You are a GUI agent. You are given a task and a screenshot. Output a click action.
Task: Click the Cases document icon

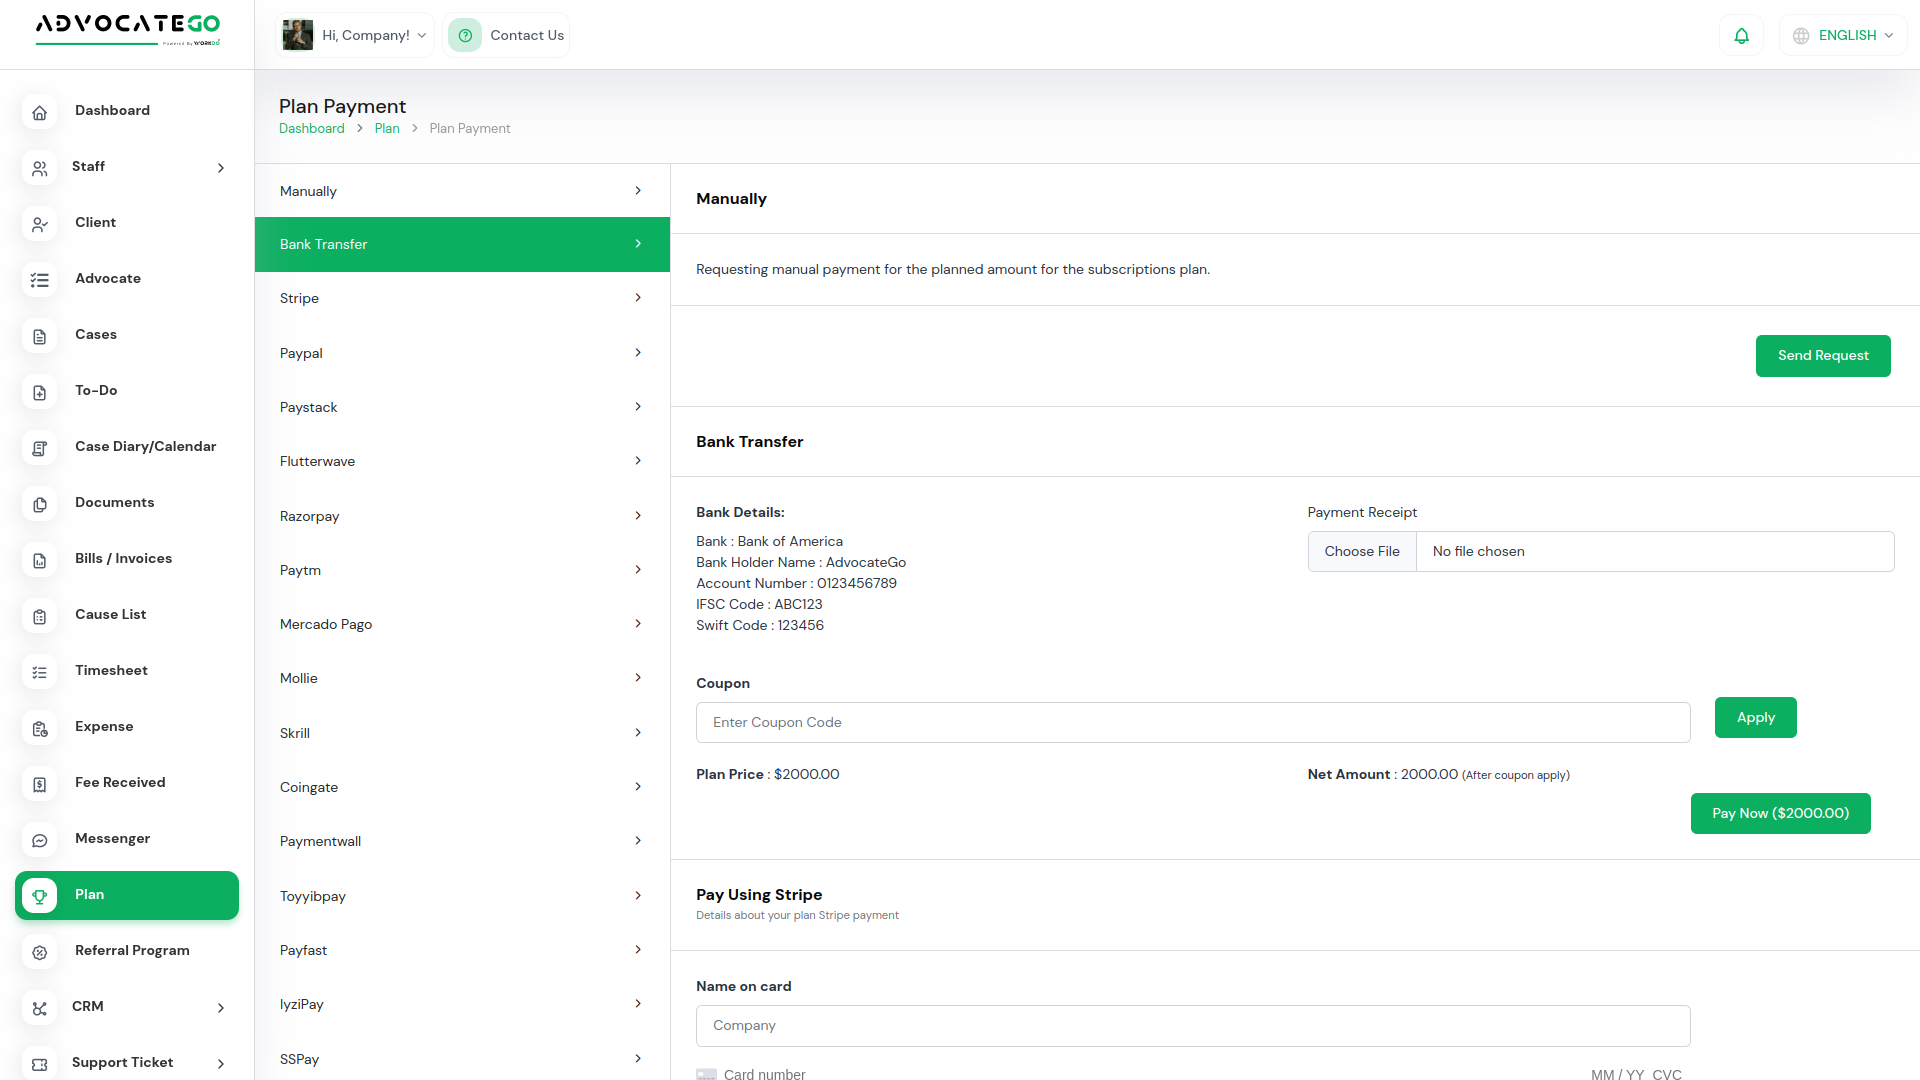click(x=40, y=336)
